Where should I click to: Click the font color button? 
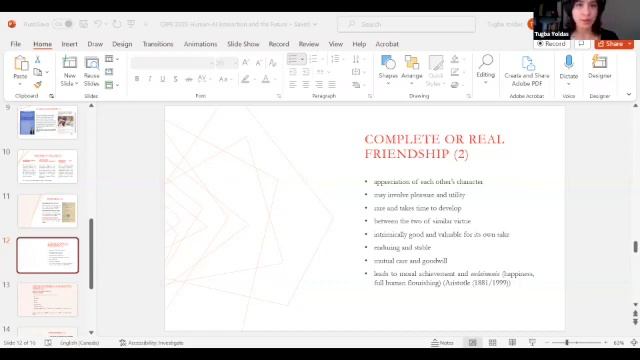point(266,79)
